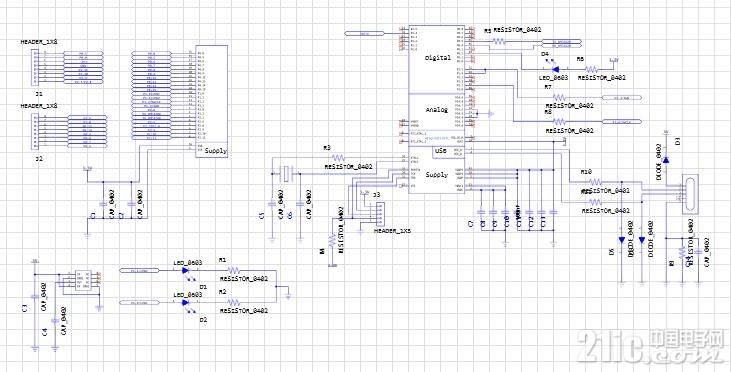Select the D2 LED symbol
This screenshot has width=731, height=372.
pos(186,303)
